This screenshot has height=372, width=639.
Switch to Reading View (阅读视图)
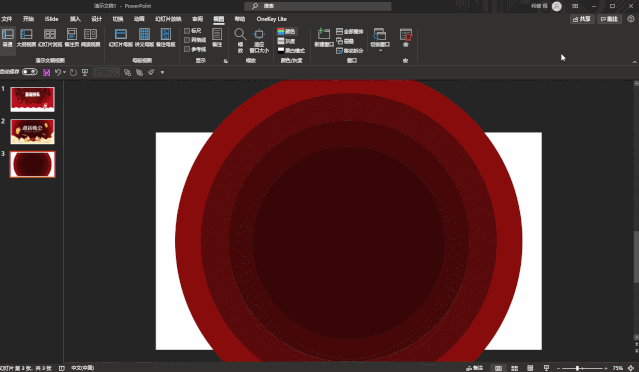click(90, 37)
